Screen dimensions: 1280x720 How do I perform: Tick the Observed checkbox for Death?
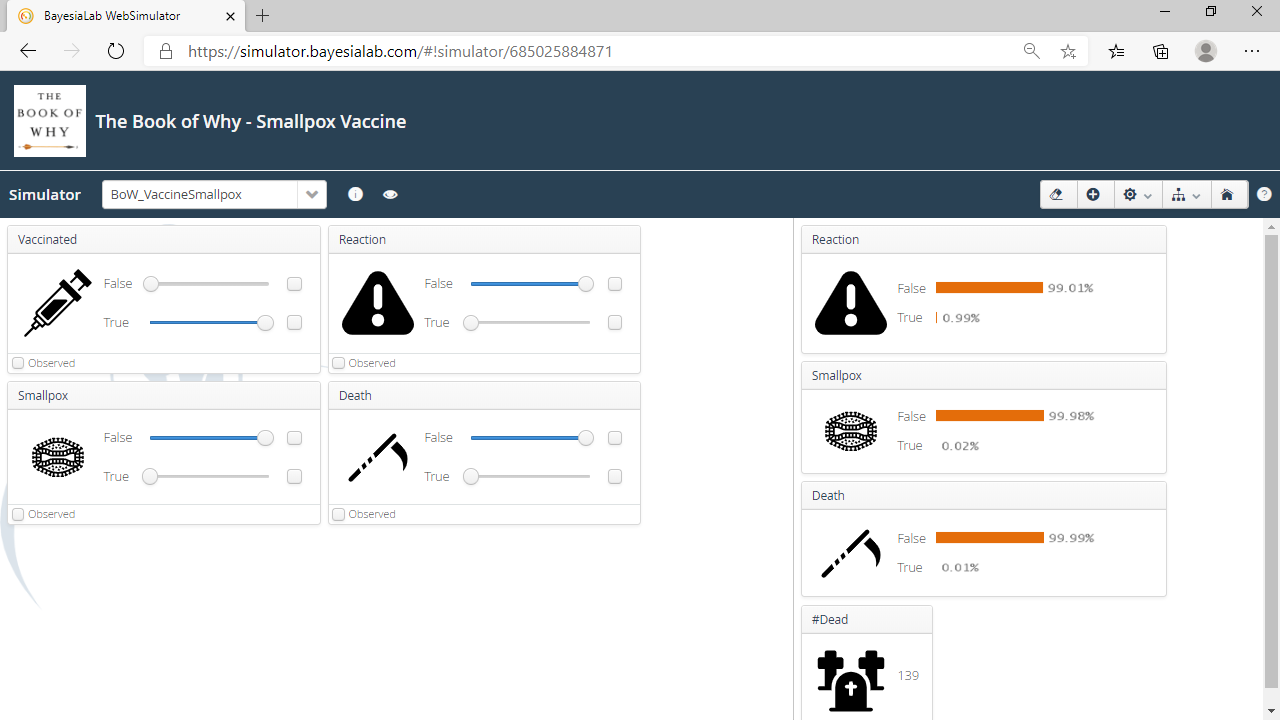[338, 513]
